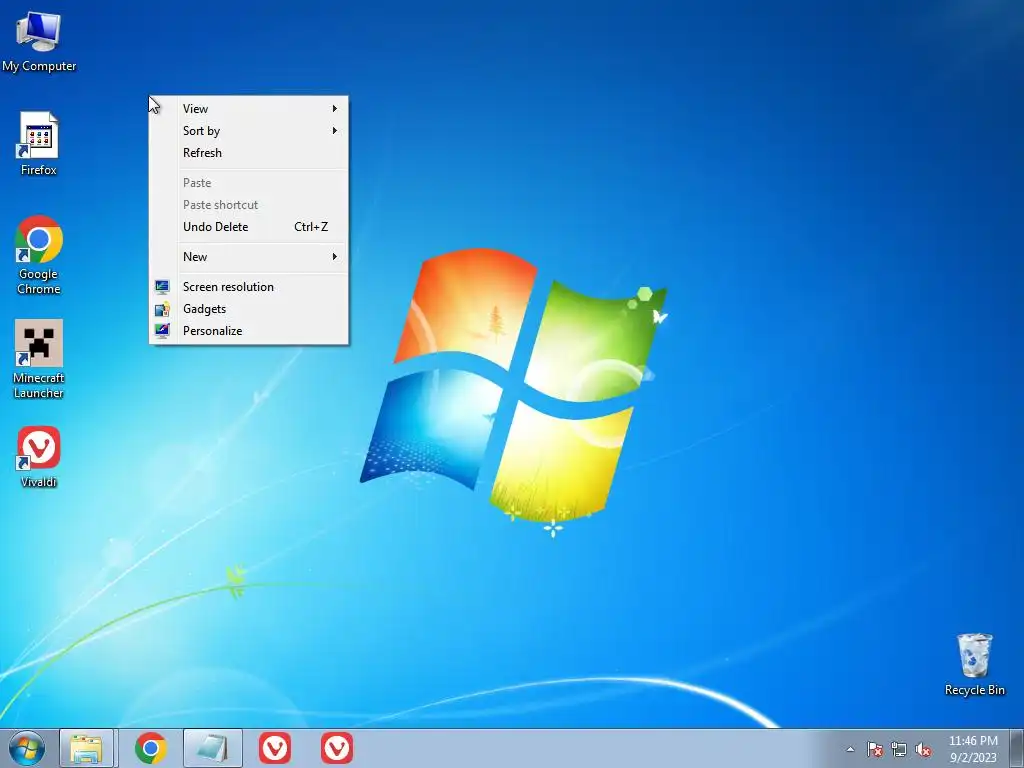The image size is (1024, 768).
Task: Select the Google Chrome desktop shortcut
Action: click(x=39, y=255)
